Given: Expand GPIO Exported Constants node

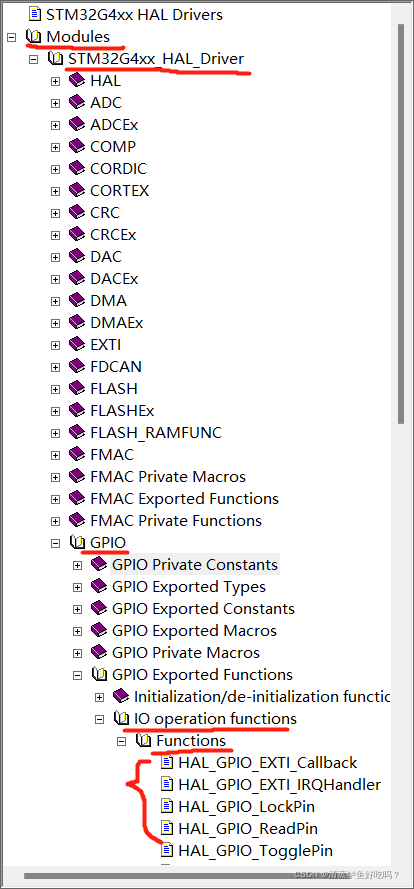Looking at the screenshot, I should pos(77,609).
